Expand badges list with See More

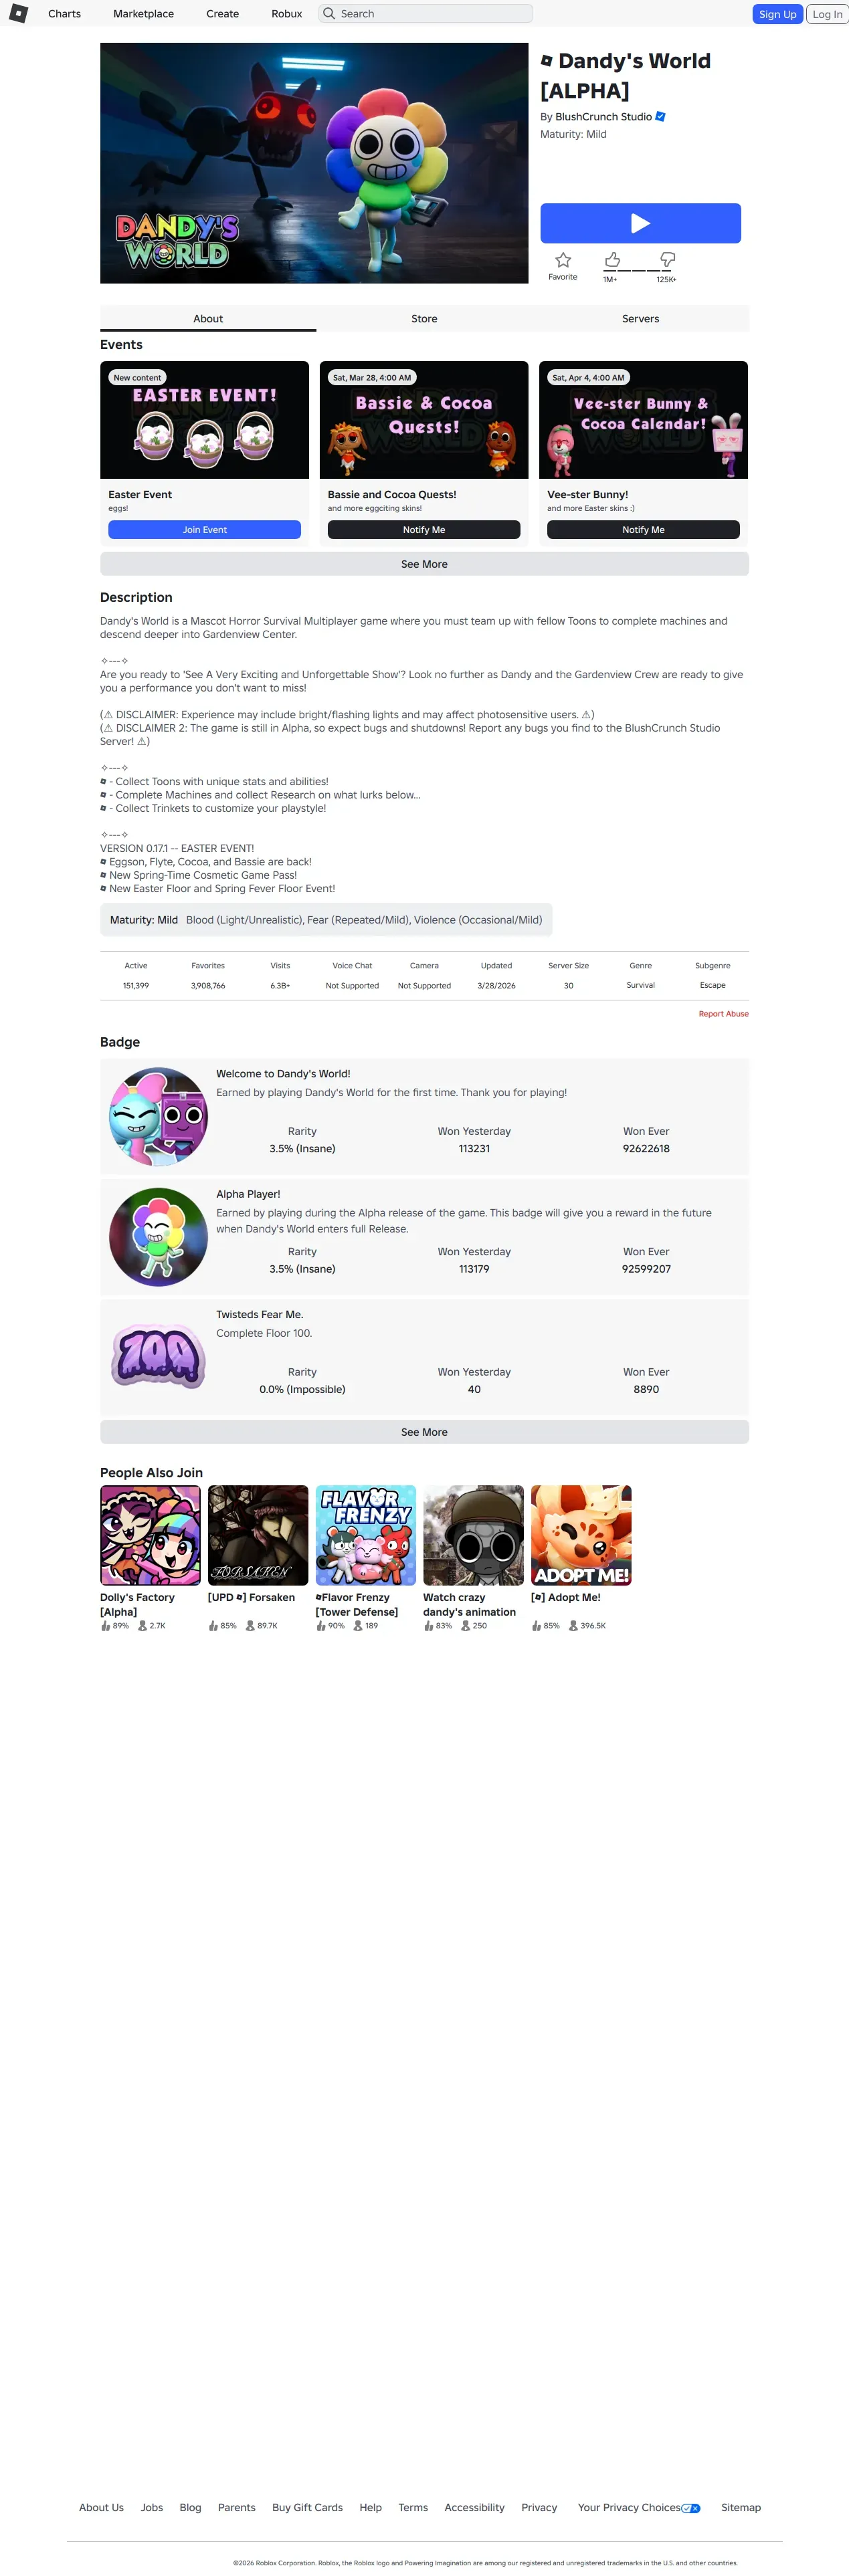point(424,1432)
